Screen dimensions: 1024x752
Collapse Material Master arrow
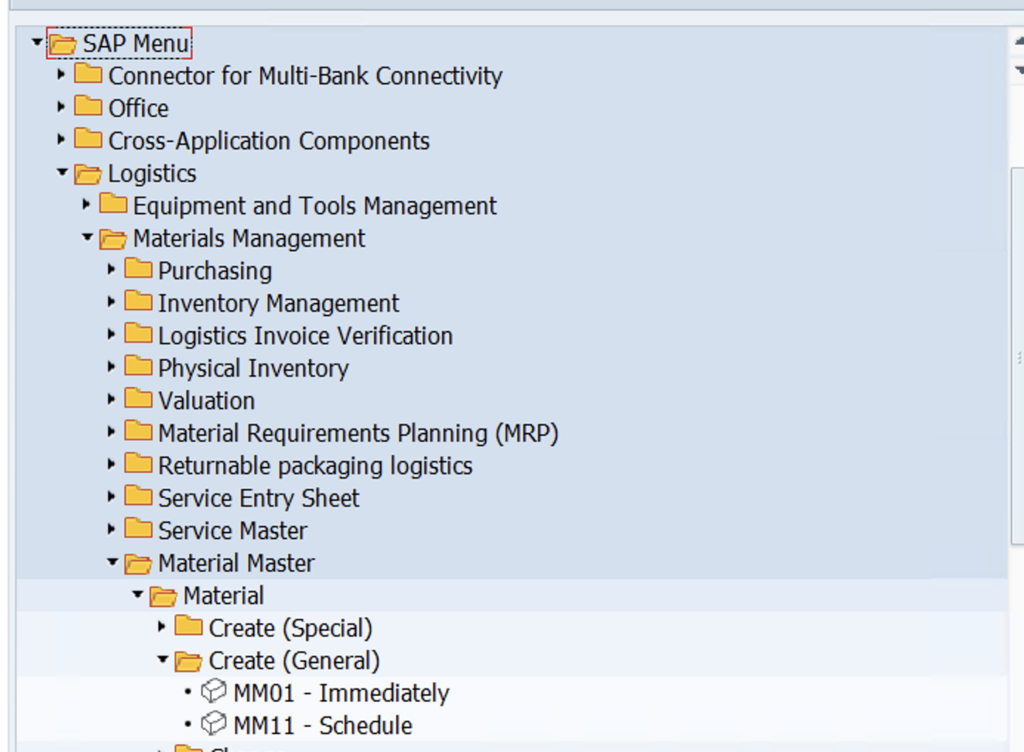[x=112, y=561]
